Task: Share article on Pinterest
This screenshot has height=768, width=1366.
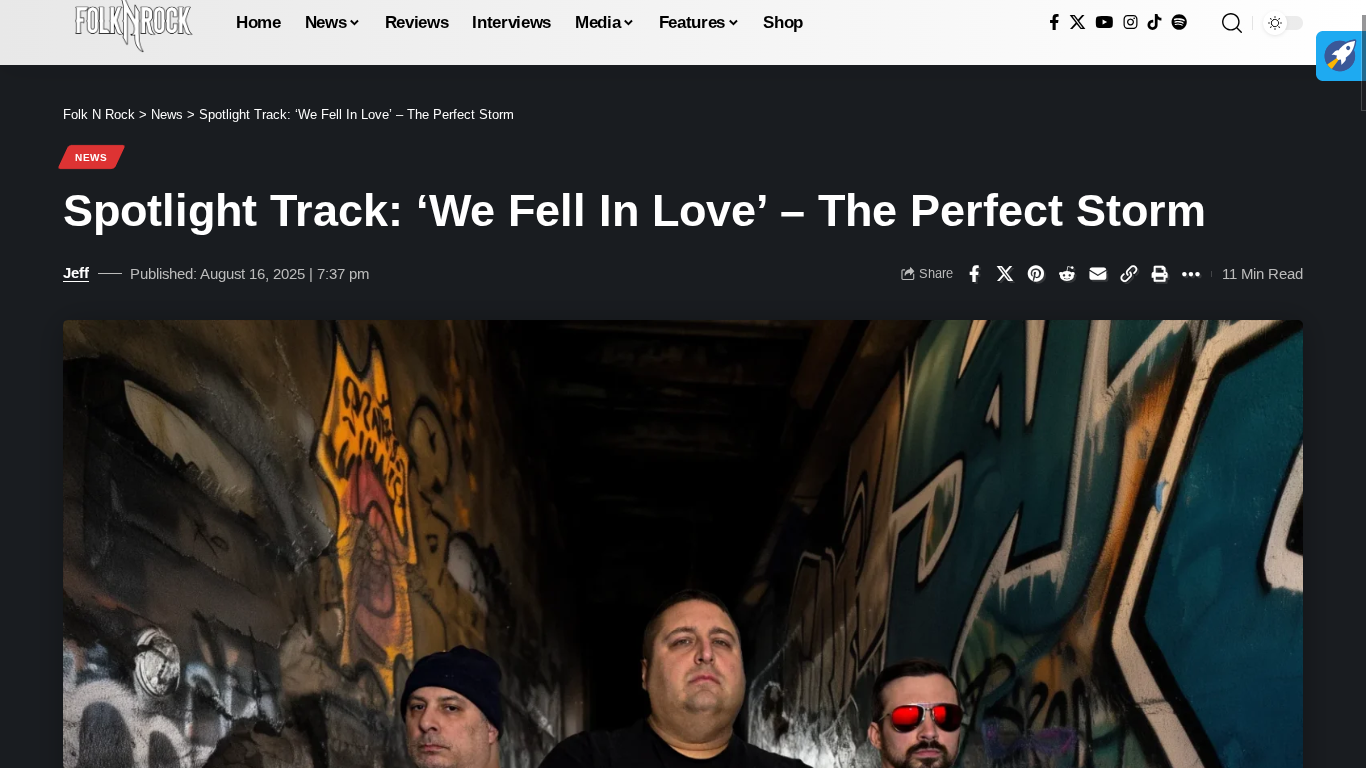Action: point(1036,274)
